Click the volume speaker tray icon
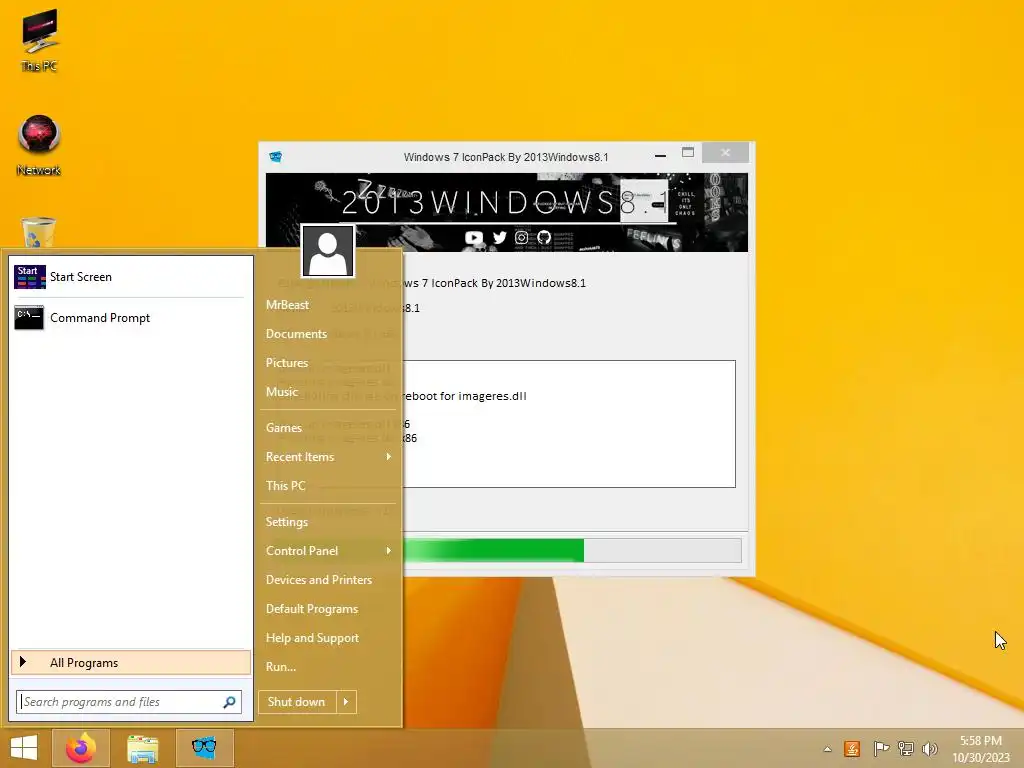Viewport: 1024px width, 768px height. click(929, 748)
